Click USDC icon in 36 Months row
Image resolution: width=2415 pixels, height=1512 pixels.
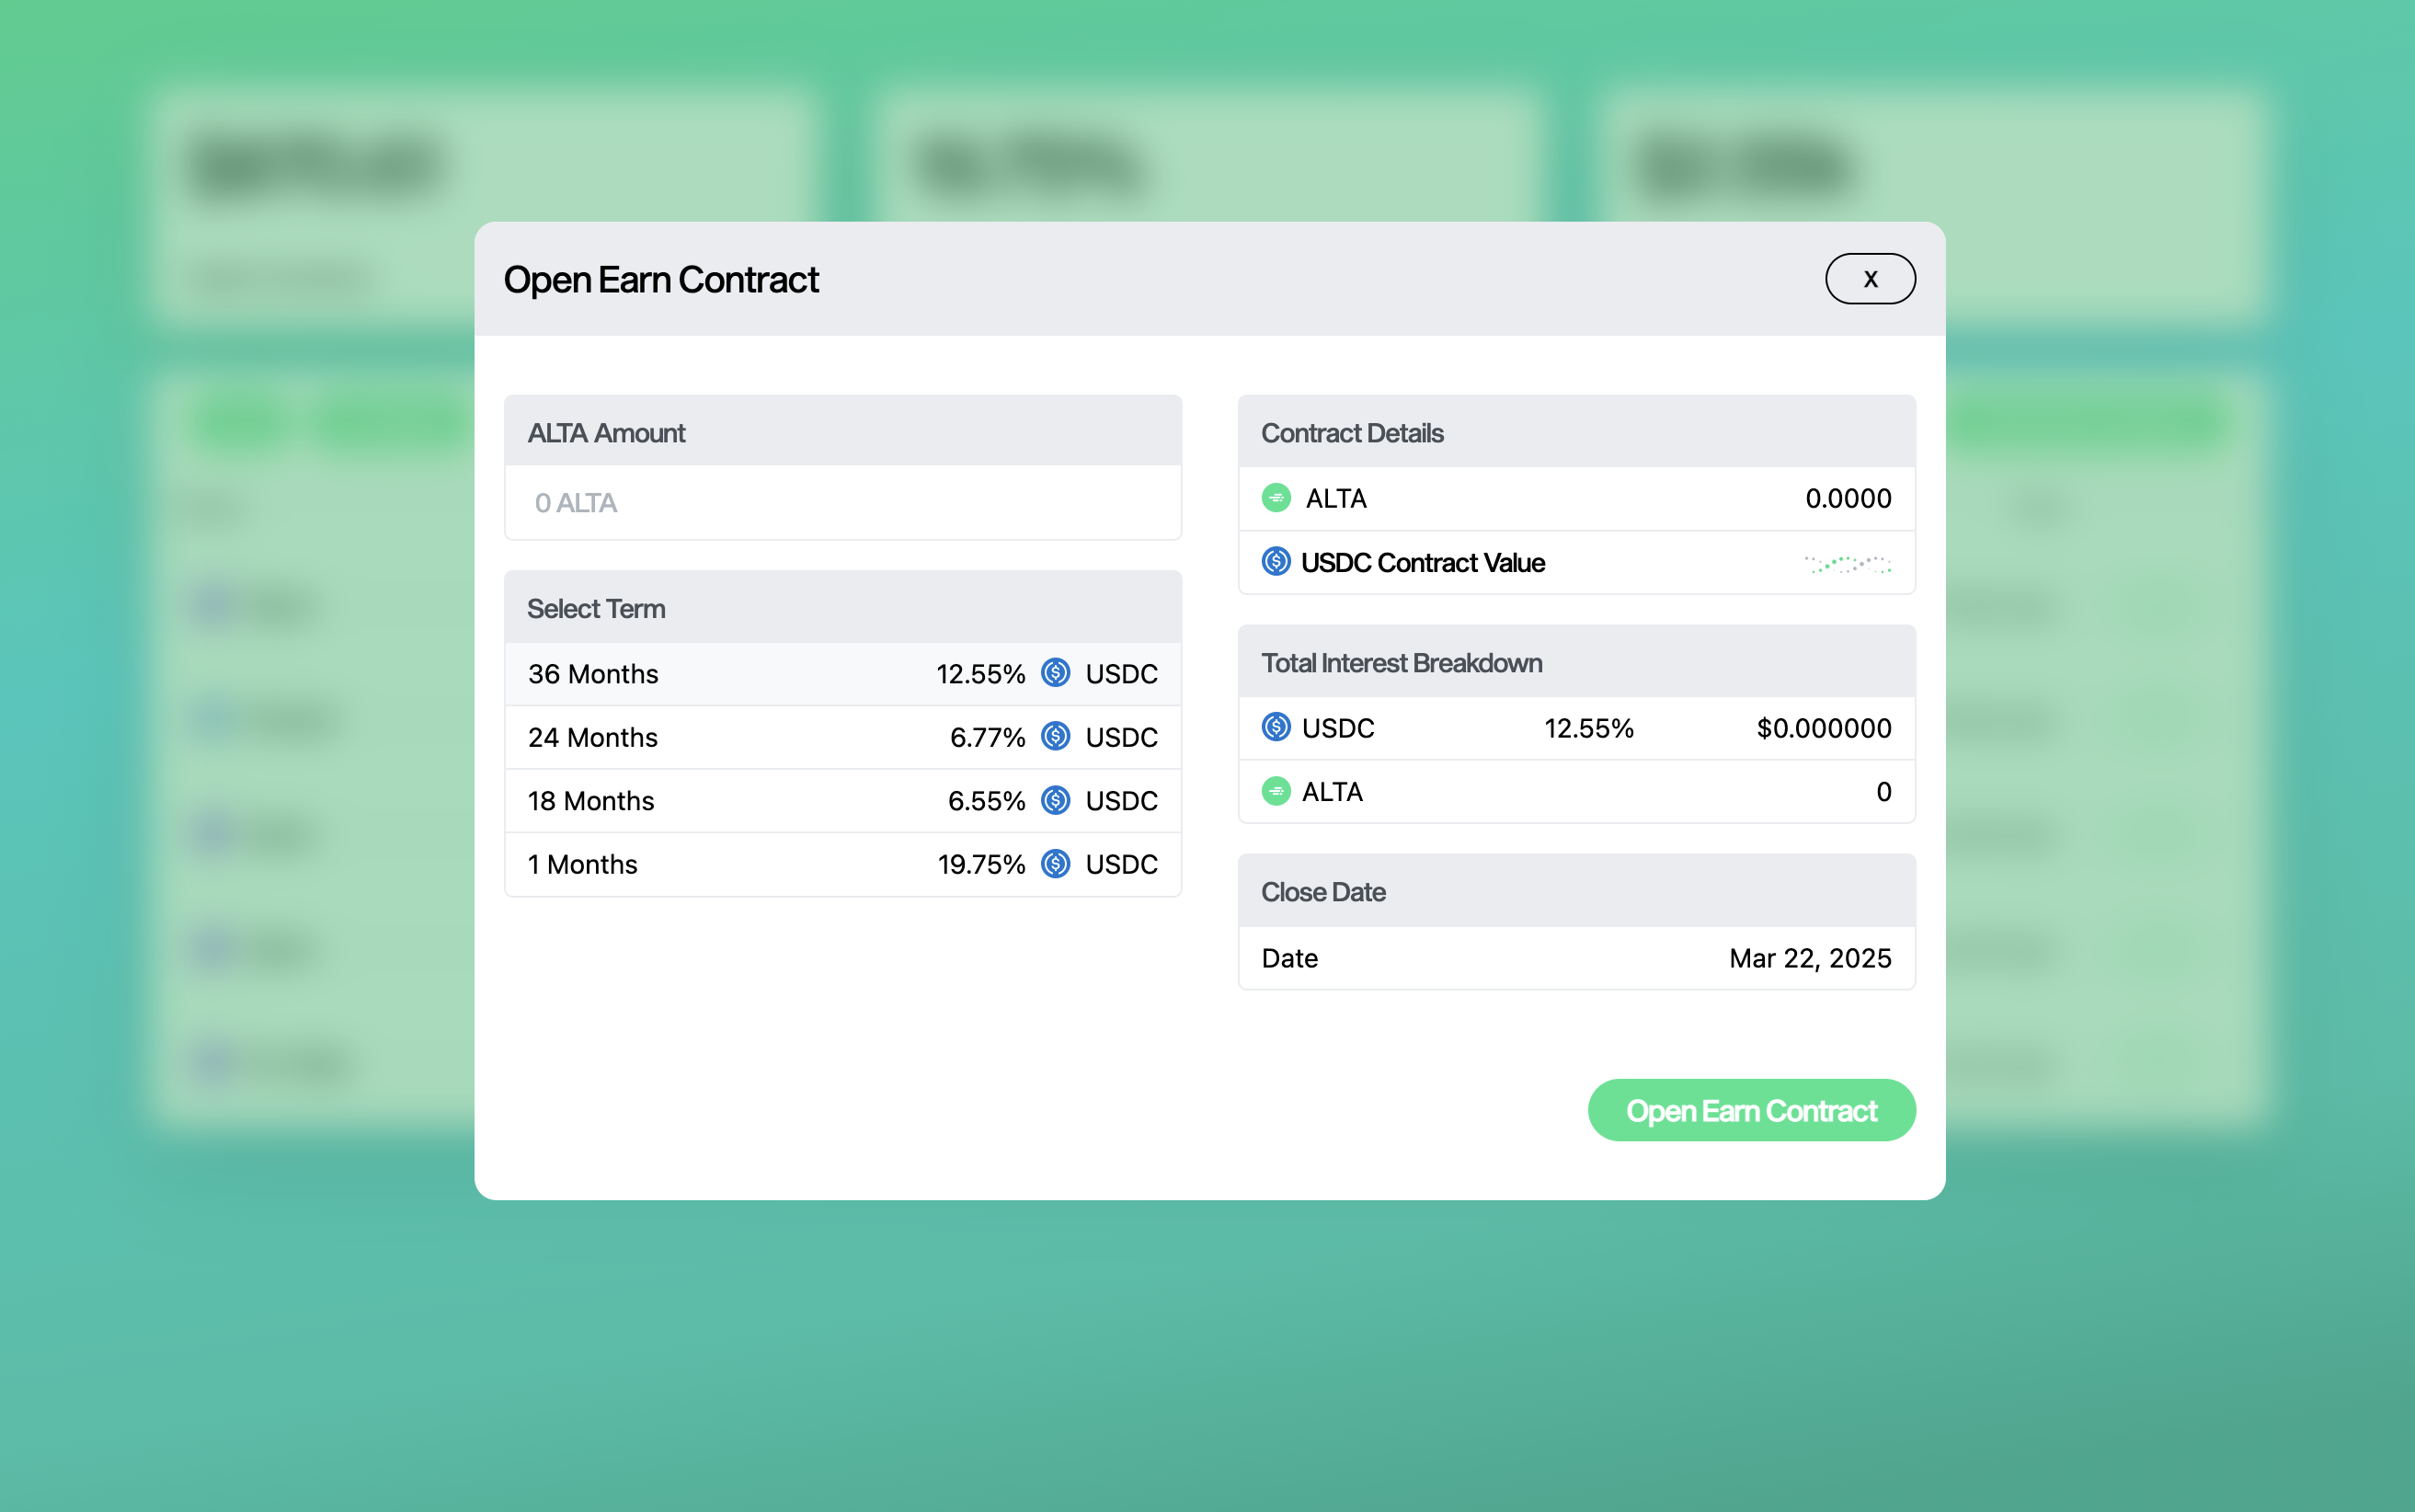1055,673
